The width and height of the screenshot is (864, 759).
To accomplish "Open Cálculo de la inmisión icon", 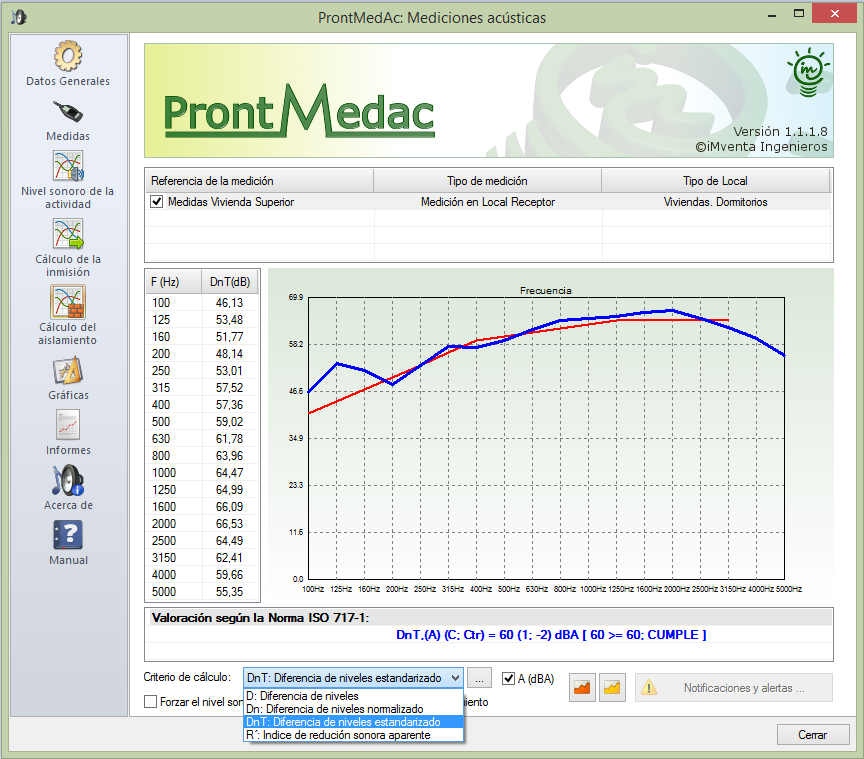I will point(68,234).
